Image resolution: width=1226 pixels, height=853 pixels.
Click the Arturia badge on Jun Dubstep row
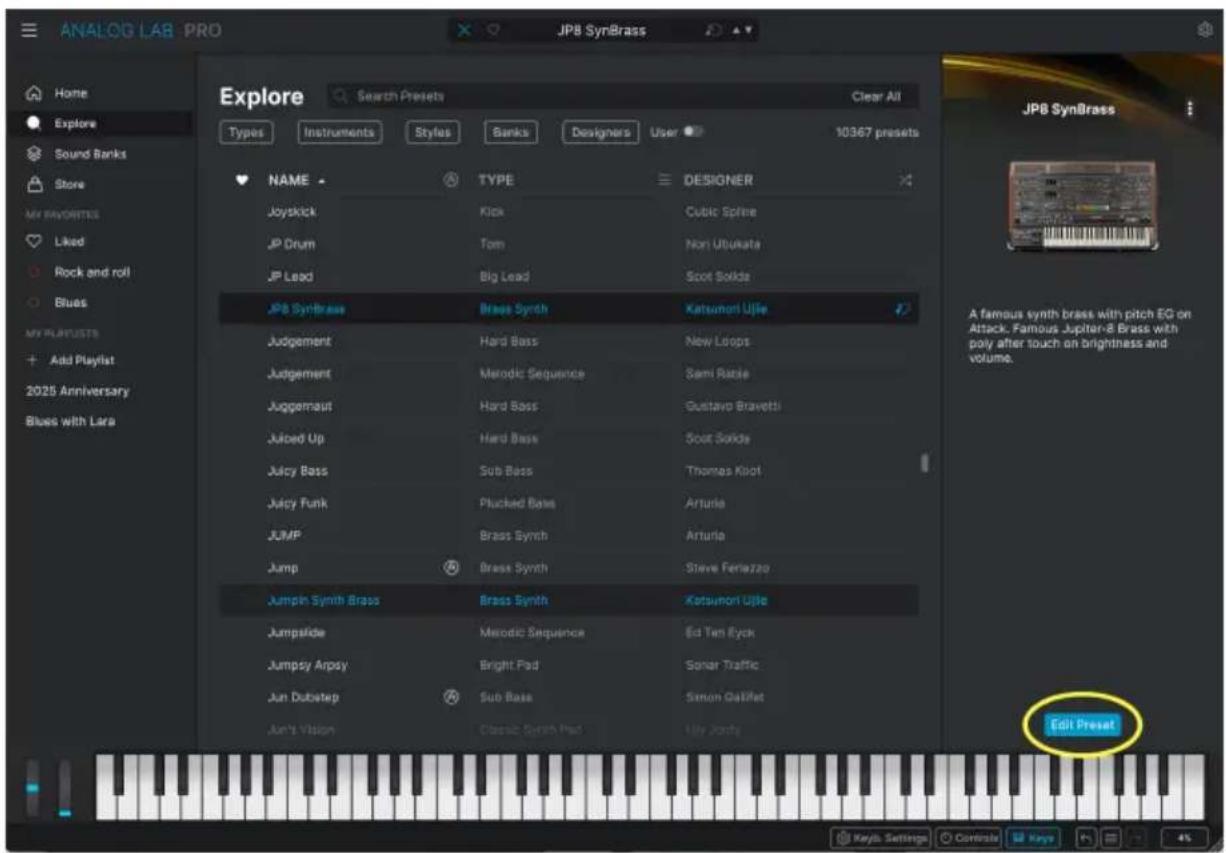click(450, 696)
